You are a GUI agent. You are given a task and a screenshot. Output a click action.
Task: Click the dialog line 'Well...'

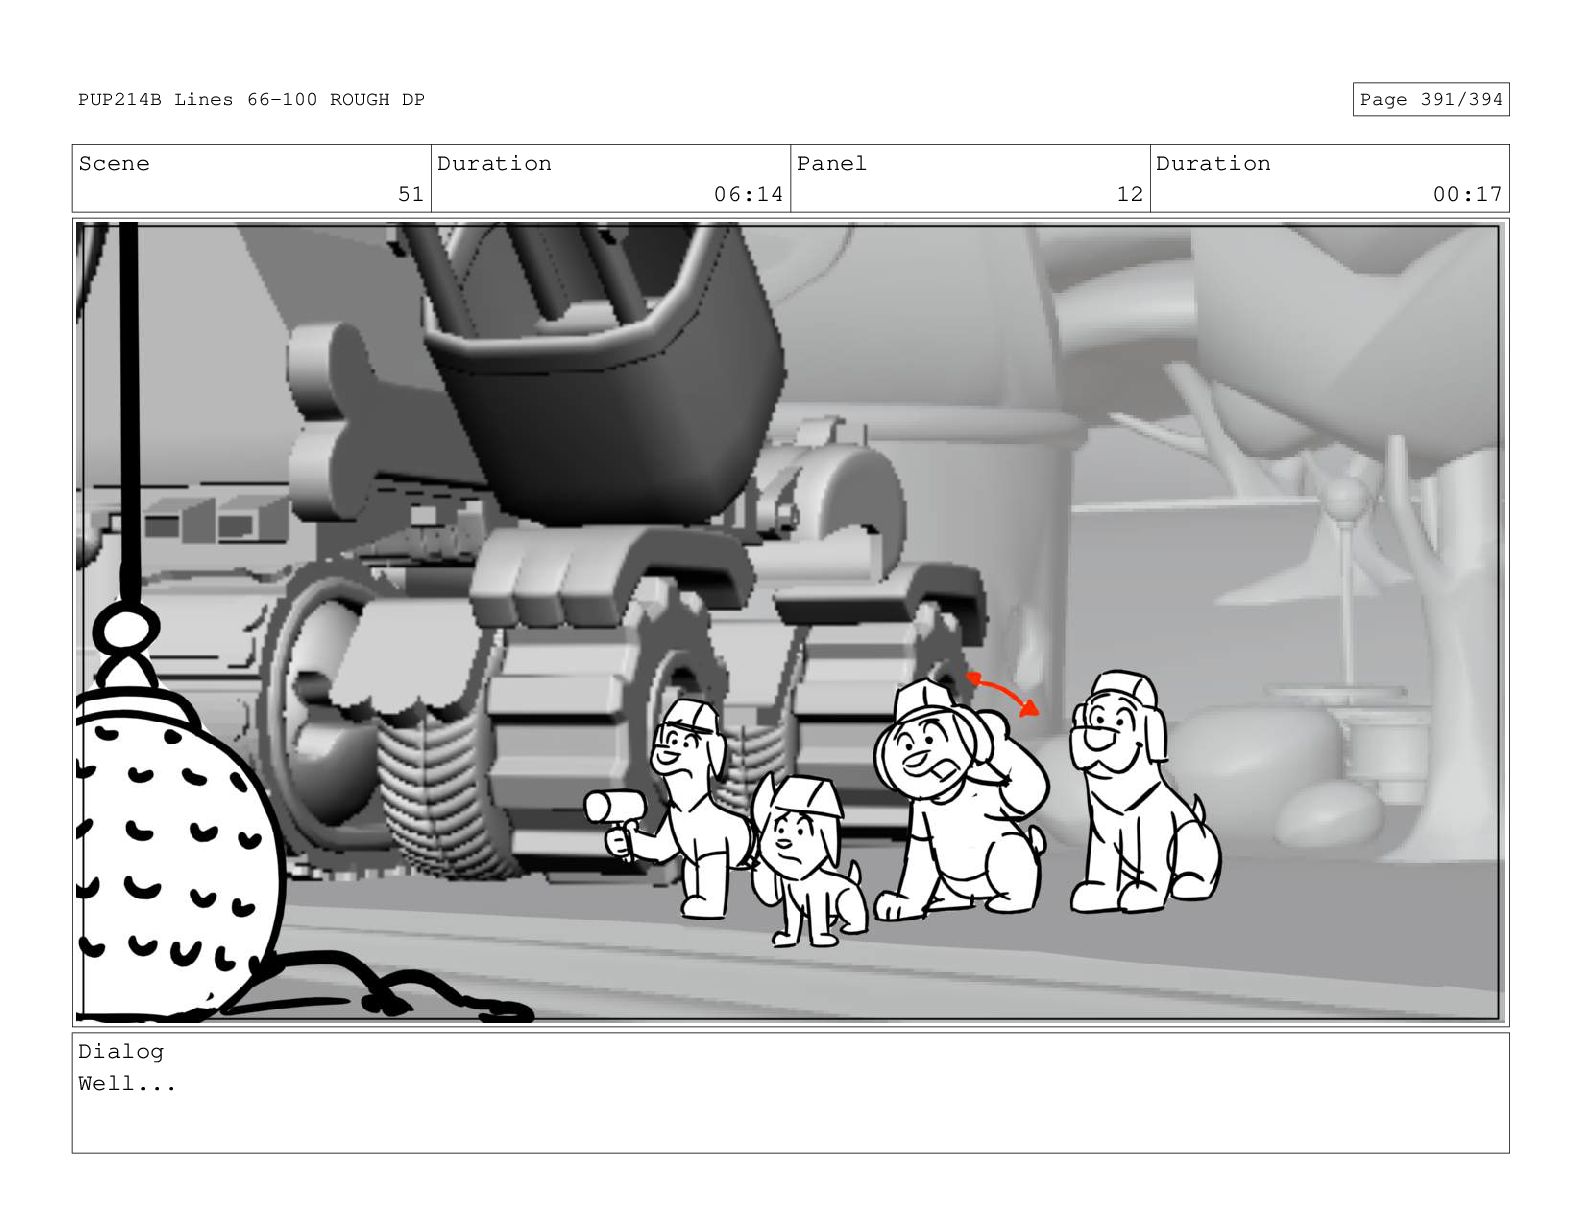click(127, 1084)
